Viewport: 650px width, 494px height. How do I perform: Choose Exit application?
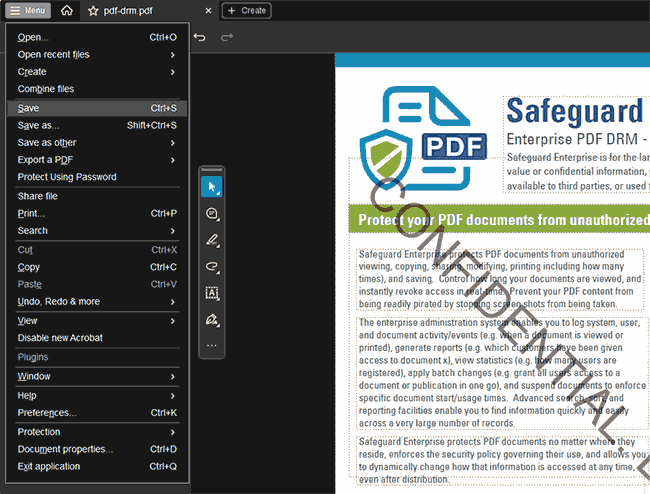click(x=97, y=466)
